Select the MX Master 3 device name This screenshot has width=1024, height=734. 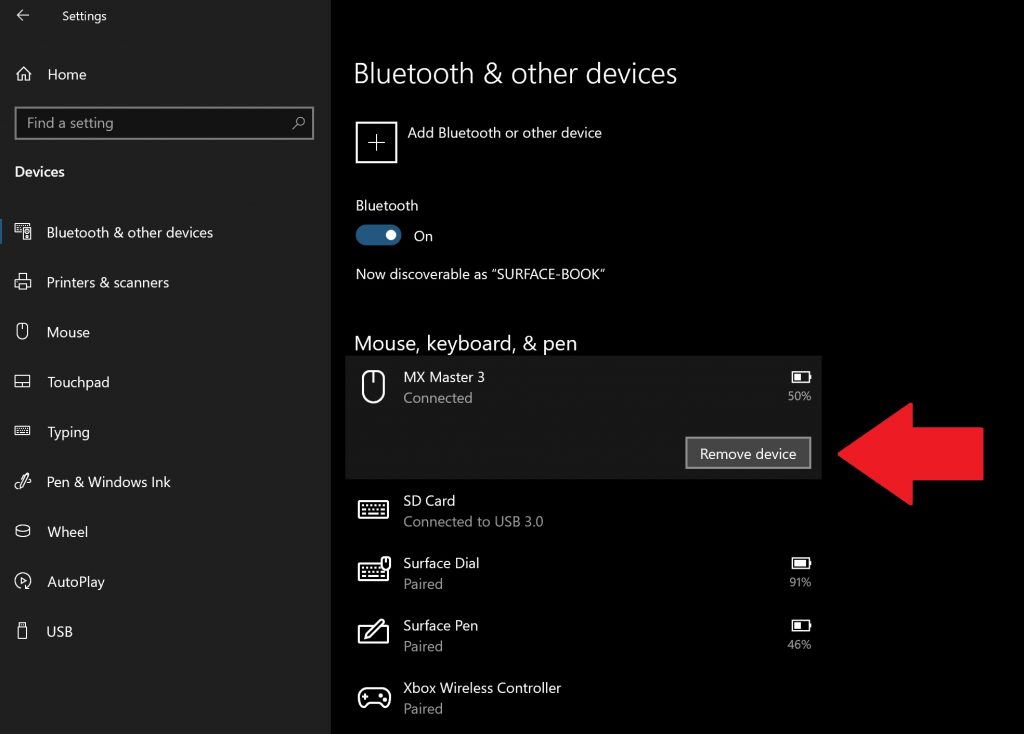(444, 377)
